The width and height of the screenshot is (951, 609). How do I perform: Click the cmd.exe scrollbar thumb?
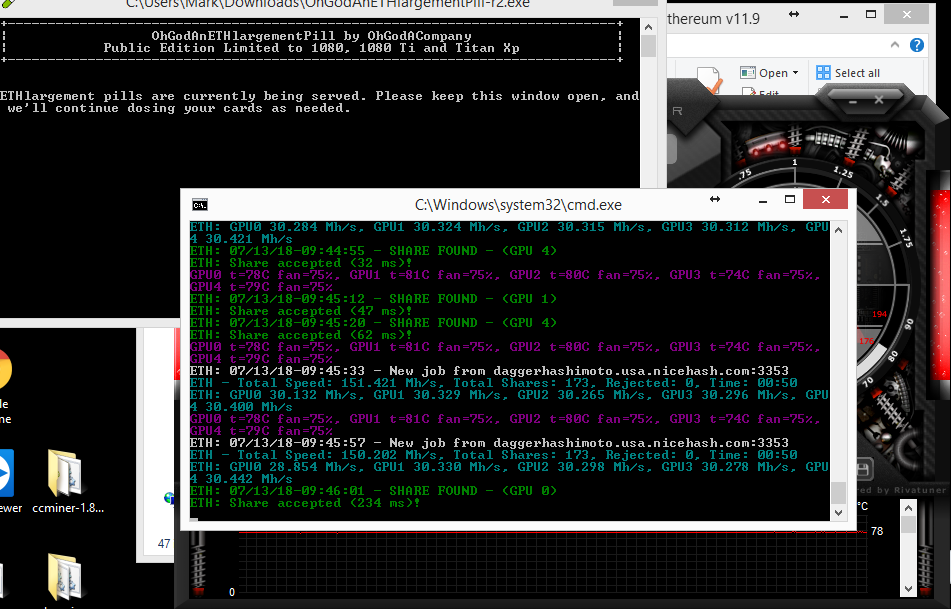(x=838, y=493)
